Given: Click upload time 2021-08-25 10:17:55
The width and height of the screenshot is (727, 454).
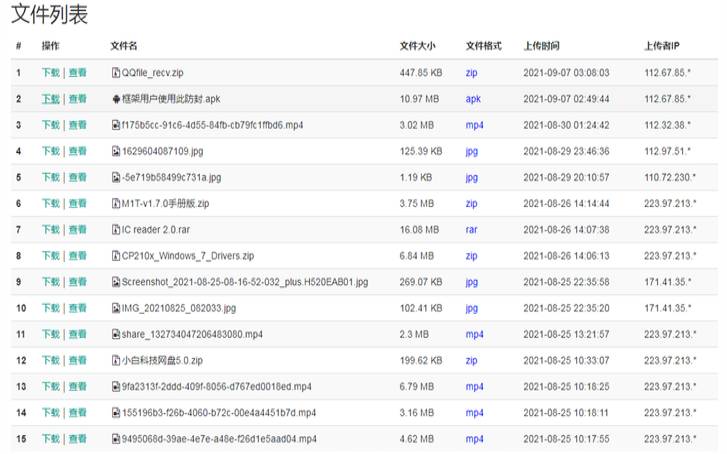Looking at the screenshot, I should pyautogui.click(x=566, y=439).
